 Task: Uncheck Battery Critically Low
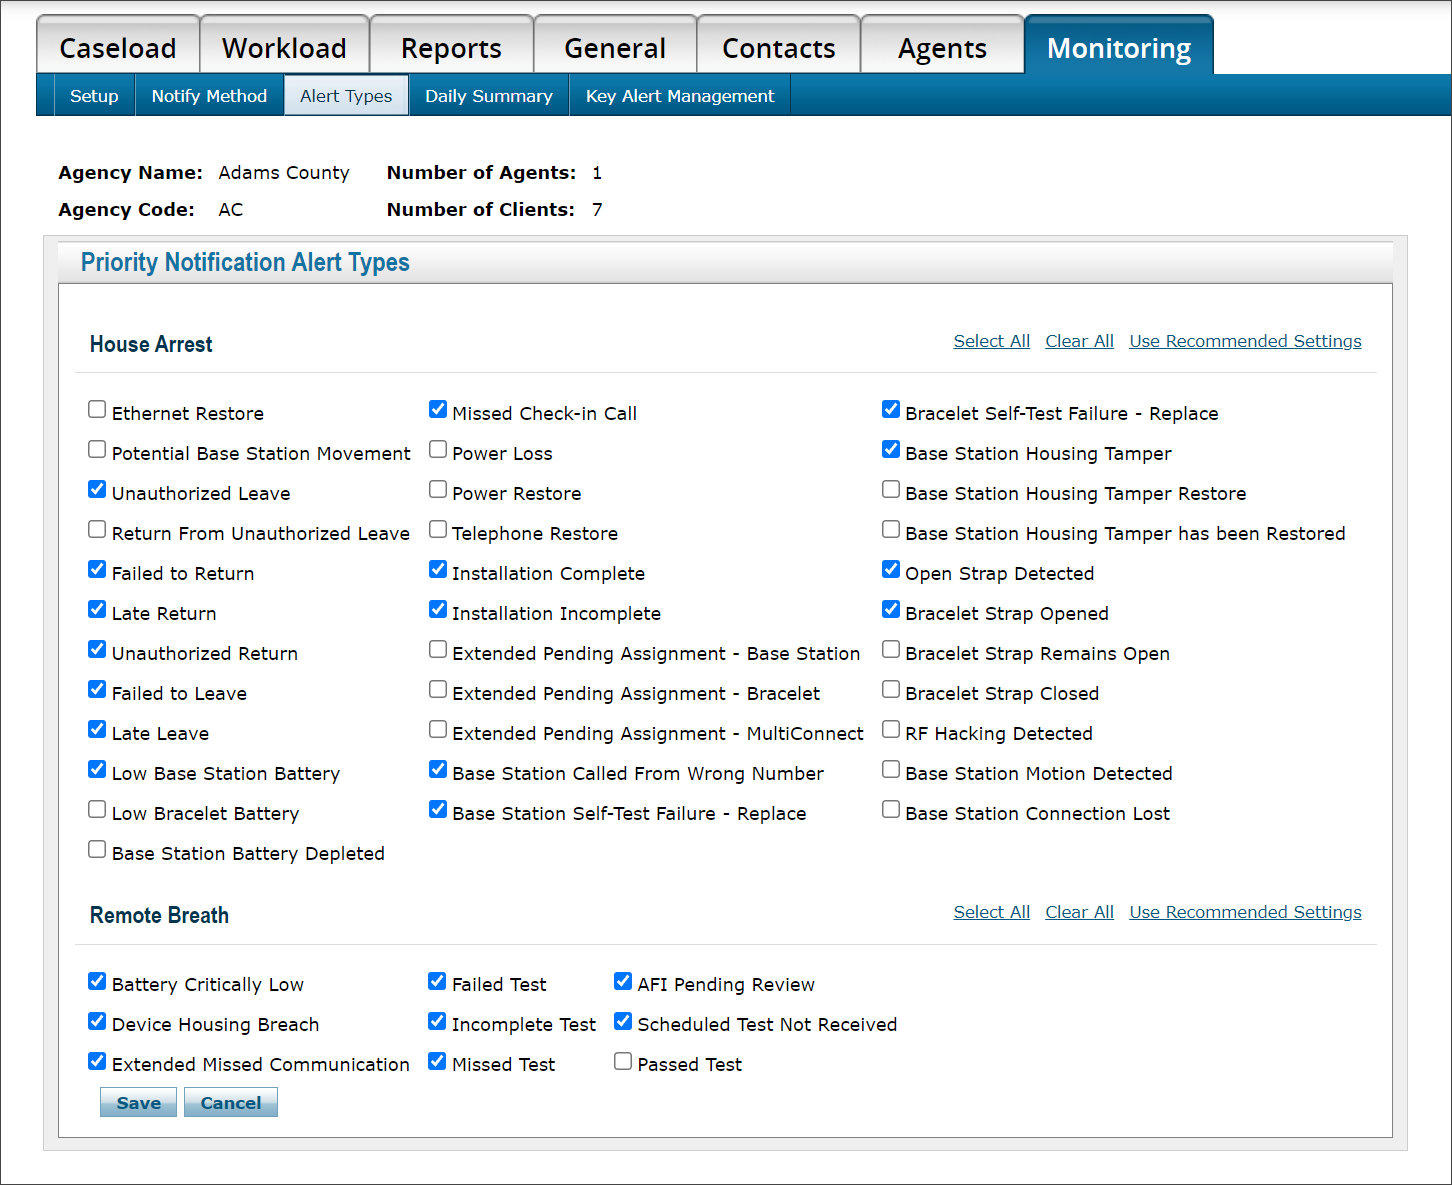(x=96, y=981)
